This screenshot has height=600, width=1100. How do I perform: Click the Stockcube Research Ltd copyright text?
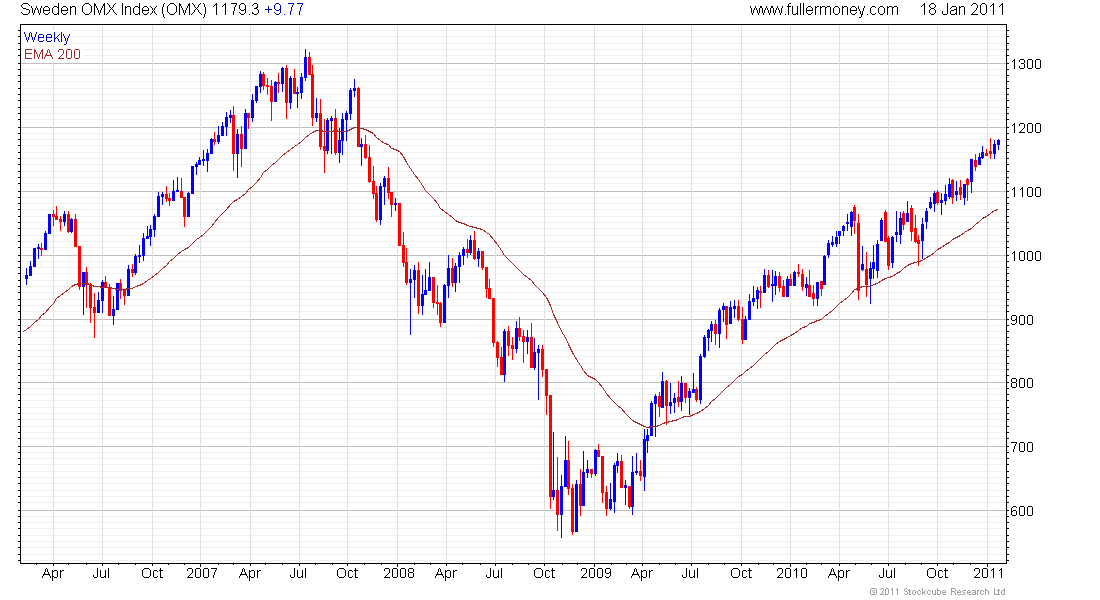(937, 592)
